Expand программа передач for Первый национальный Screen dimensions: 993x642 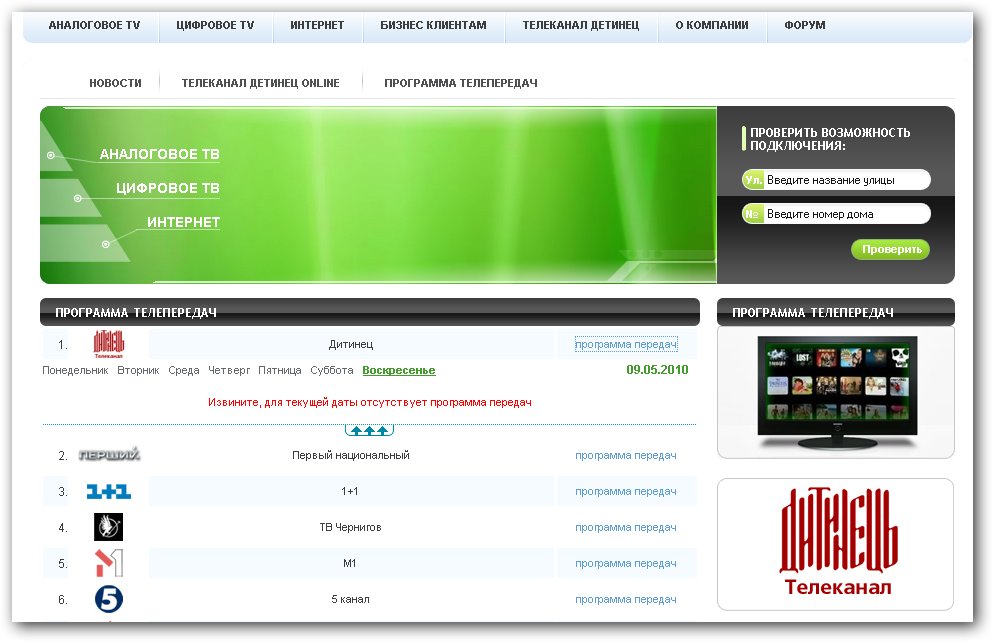point(625,455)
